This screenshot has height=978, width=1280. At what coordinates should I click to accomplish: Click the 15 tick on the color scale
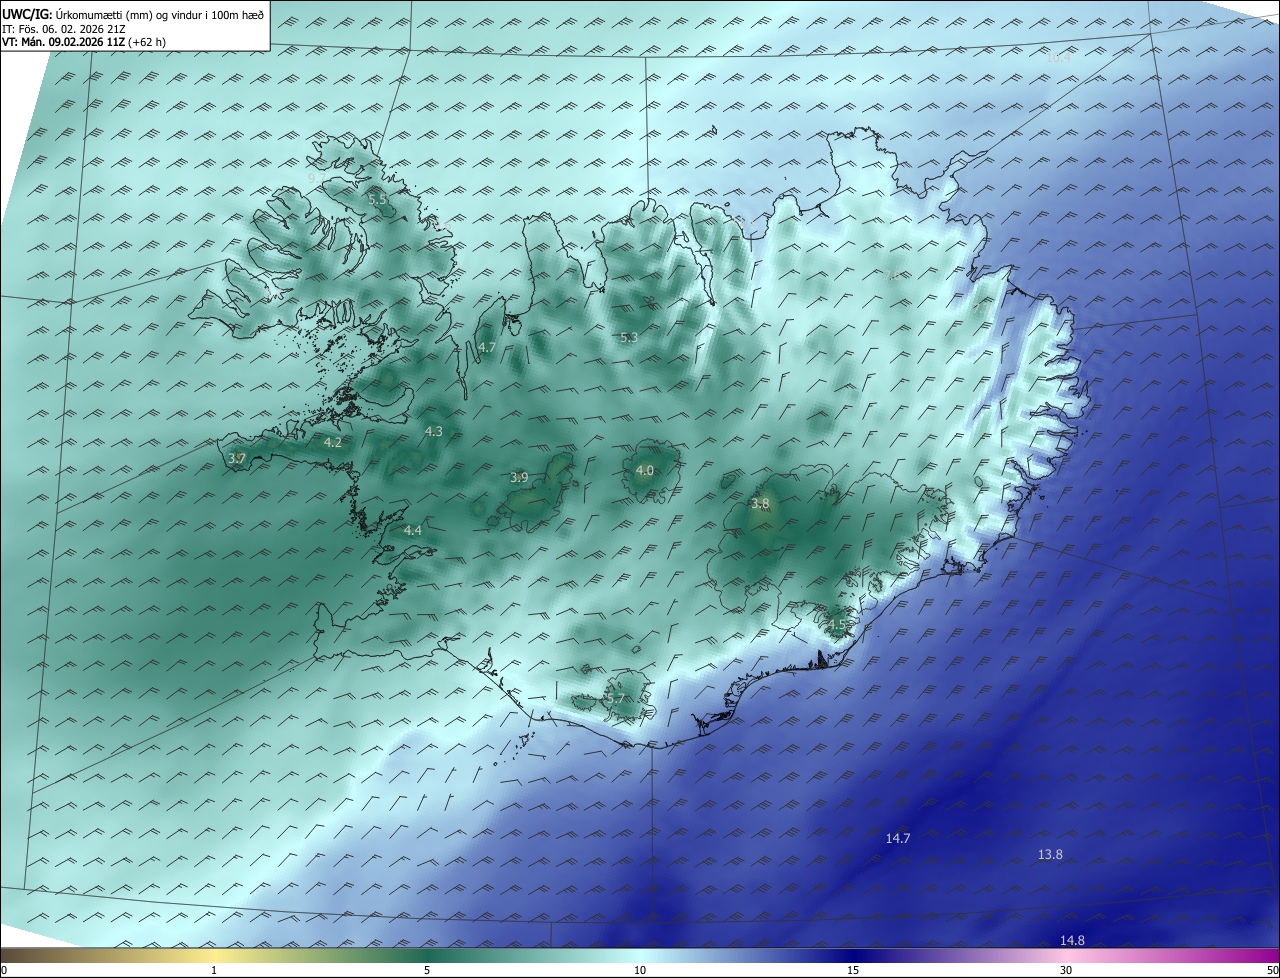[x=853, y=970]
